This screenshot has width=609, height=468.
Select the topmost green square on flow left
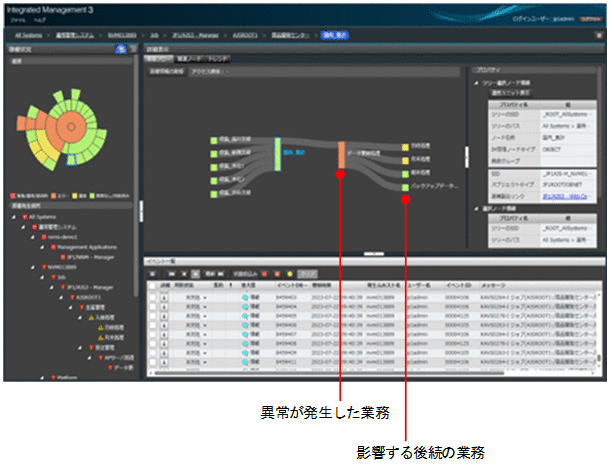[x=214, y=140]
